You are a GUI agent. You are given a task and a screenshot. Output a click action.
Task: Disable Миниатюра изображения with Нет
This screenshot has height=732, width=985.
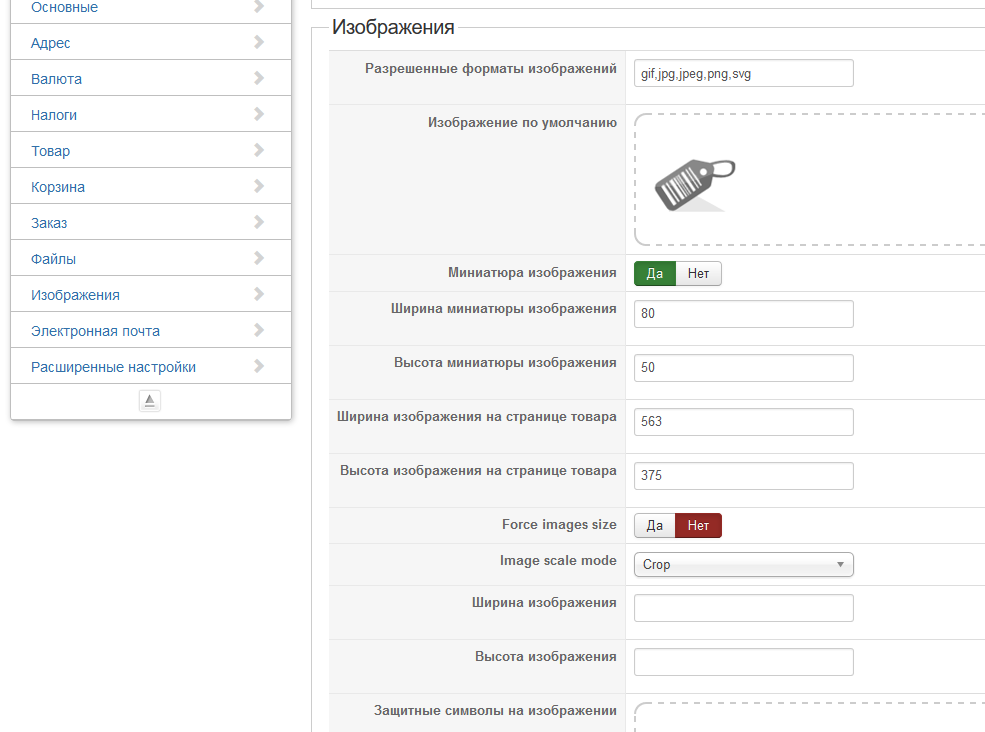click(x=699, y=274)
